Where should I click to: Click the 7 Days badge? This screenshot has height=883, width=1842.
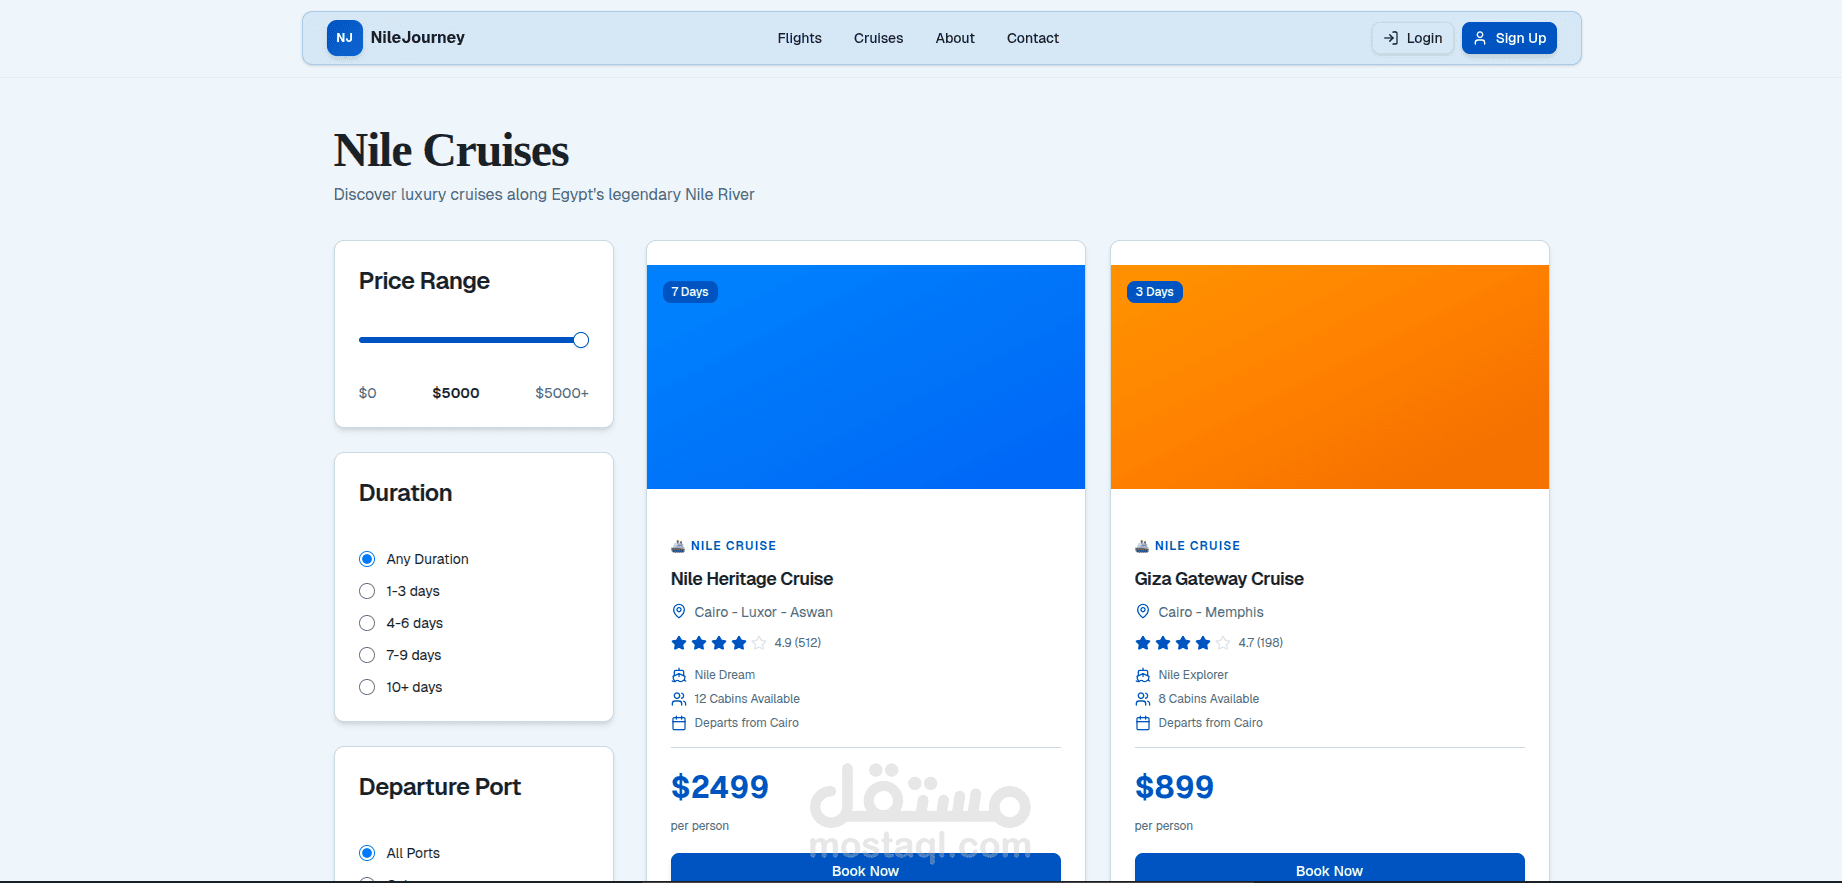pos(690,292)
